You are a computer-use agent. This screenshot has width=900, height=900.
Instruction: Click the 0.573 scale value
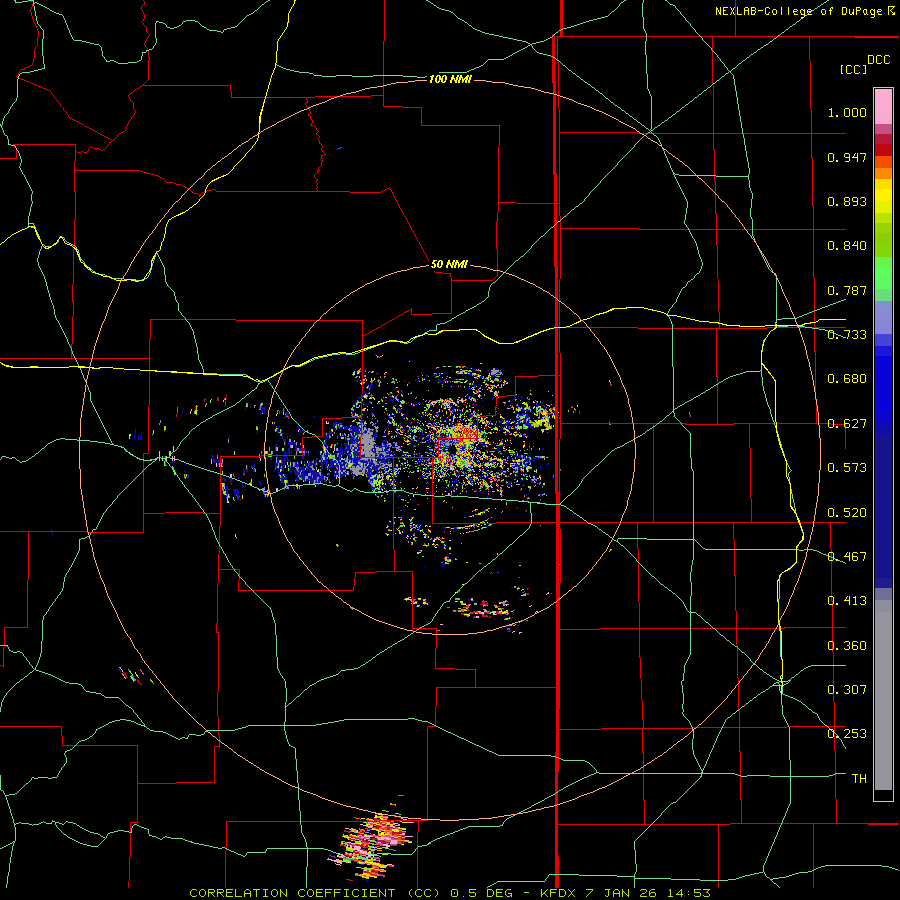pyautogui.click(x=847, y=468)
